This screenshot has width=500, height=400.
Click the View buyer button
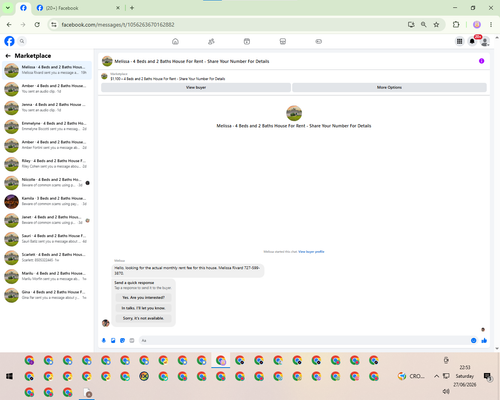196,87
